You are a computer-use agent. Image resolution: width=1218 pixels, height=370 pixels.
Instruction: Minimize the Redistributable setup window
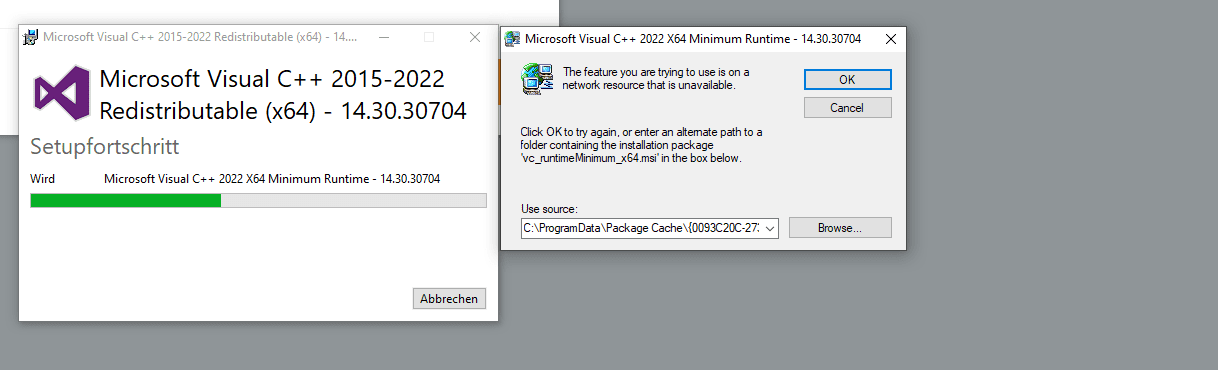pyautogui.click(x=383, y=37)
